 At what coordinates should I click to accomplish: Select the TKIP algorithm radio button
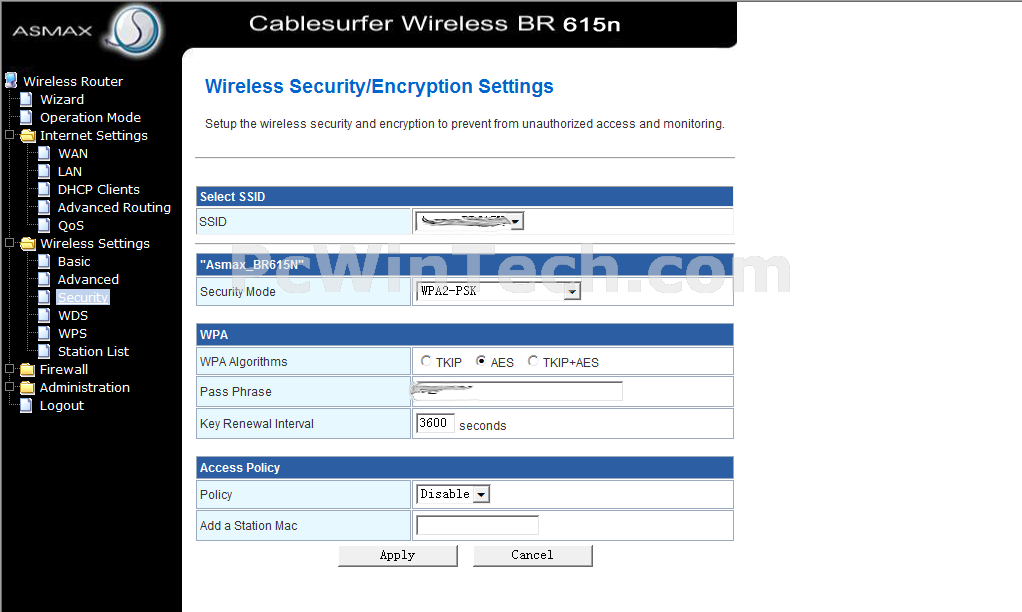(426, 360)
